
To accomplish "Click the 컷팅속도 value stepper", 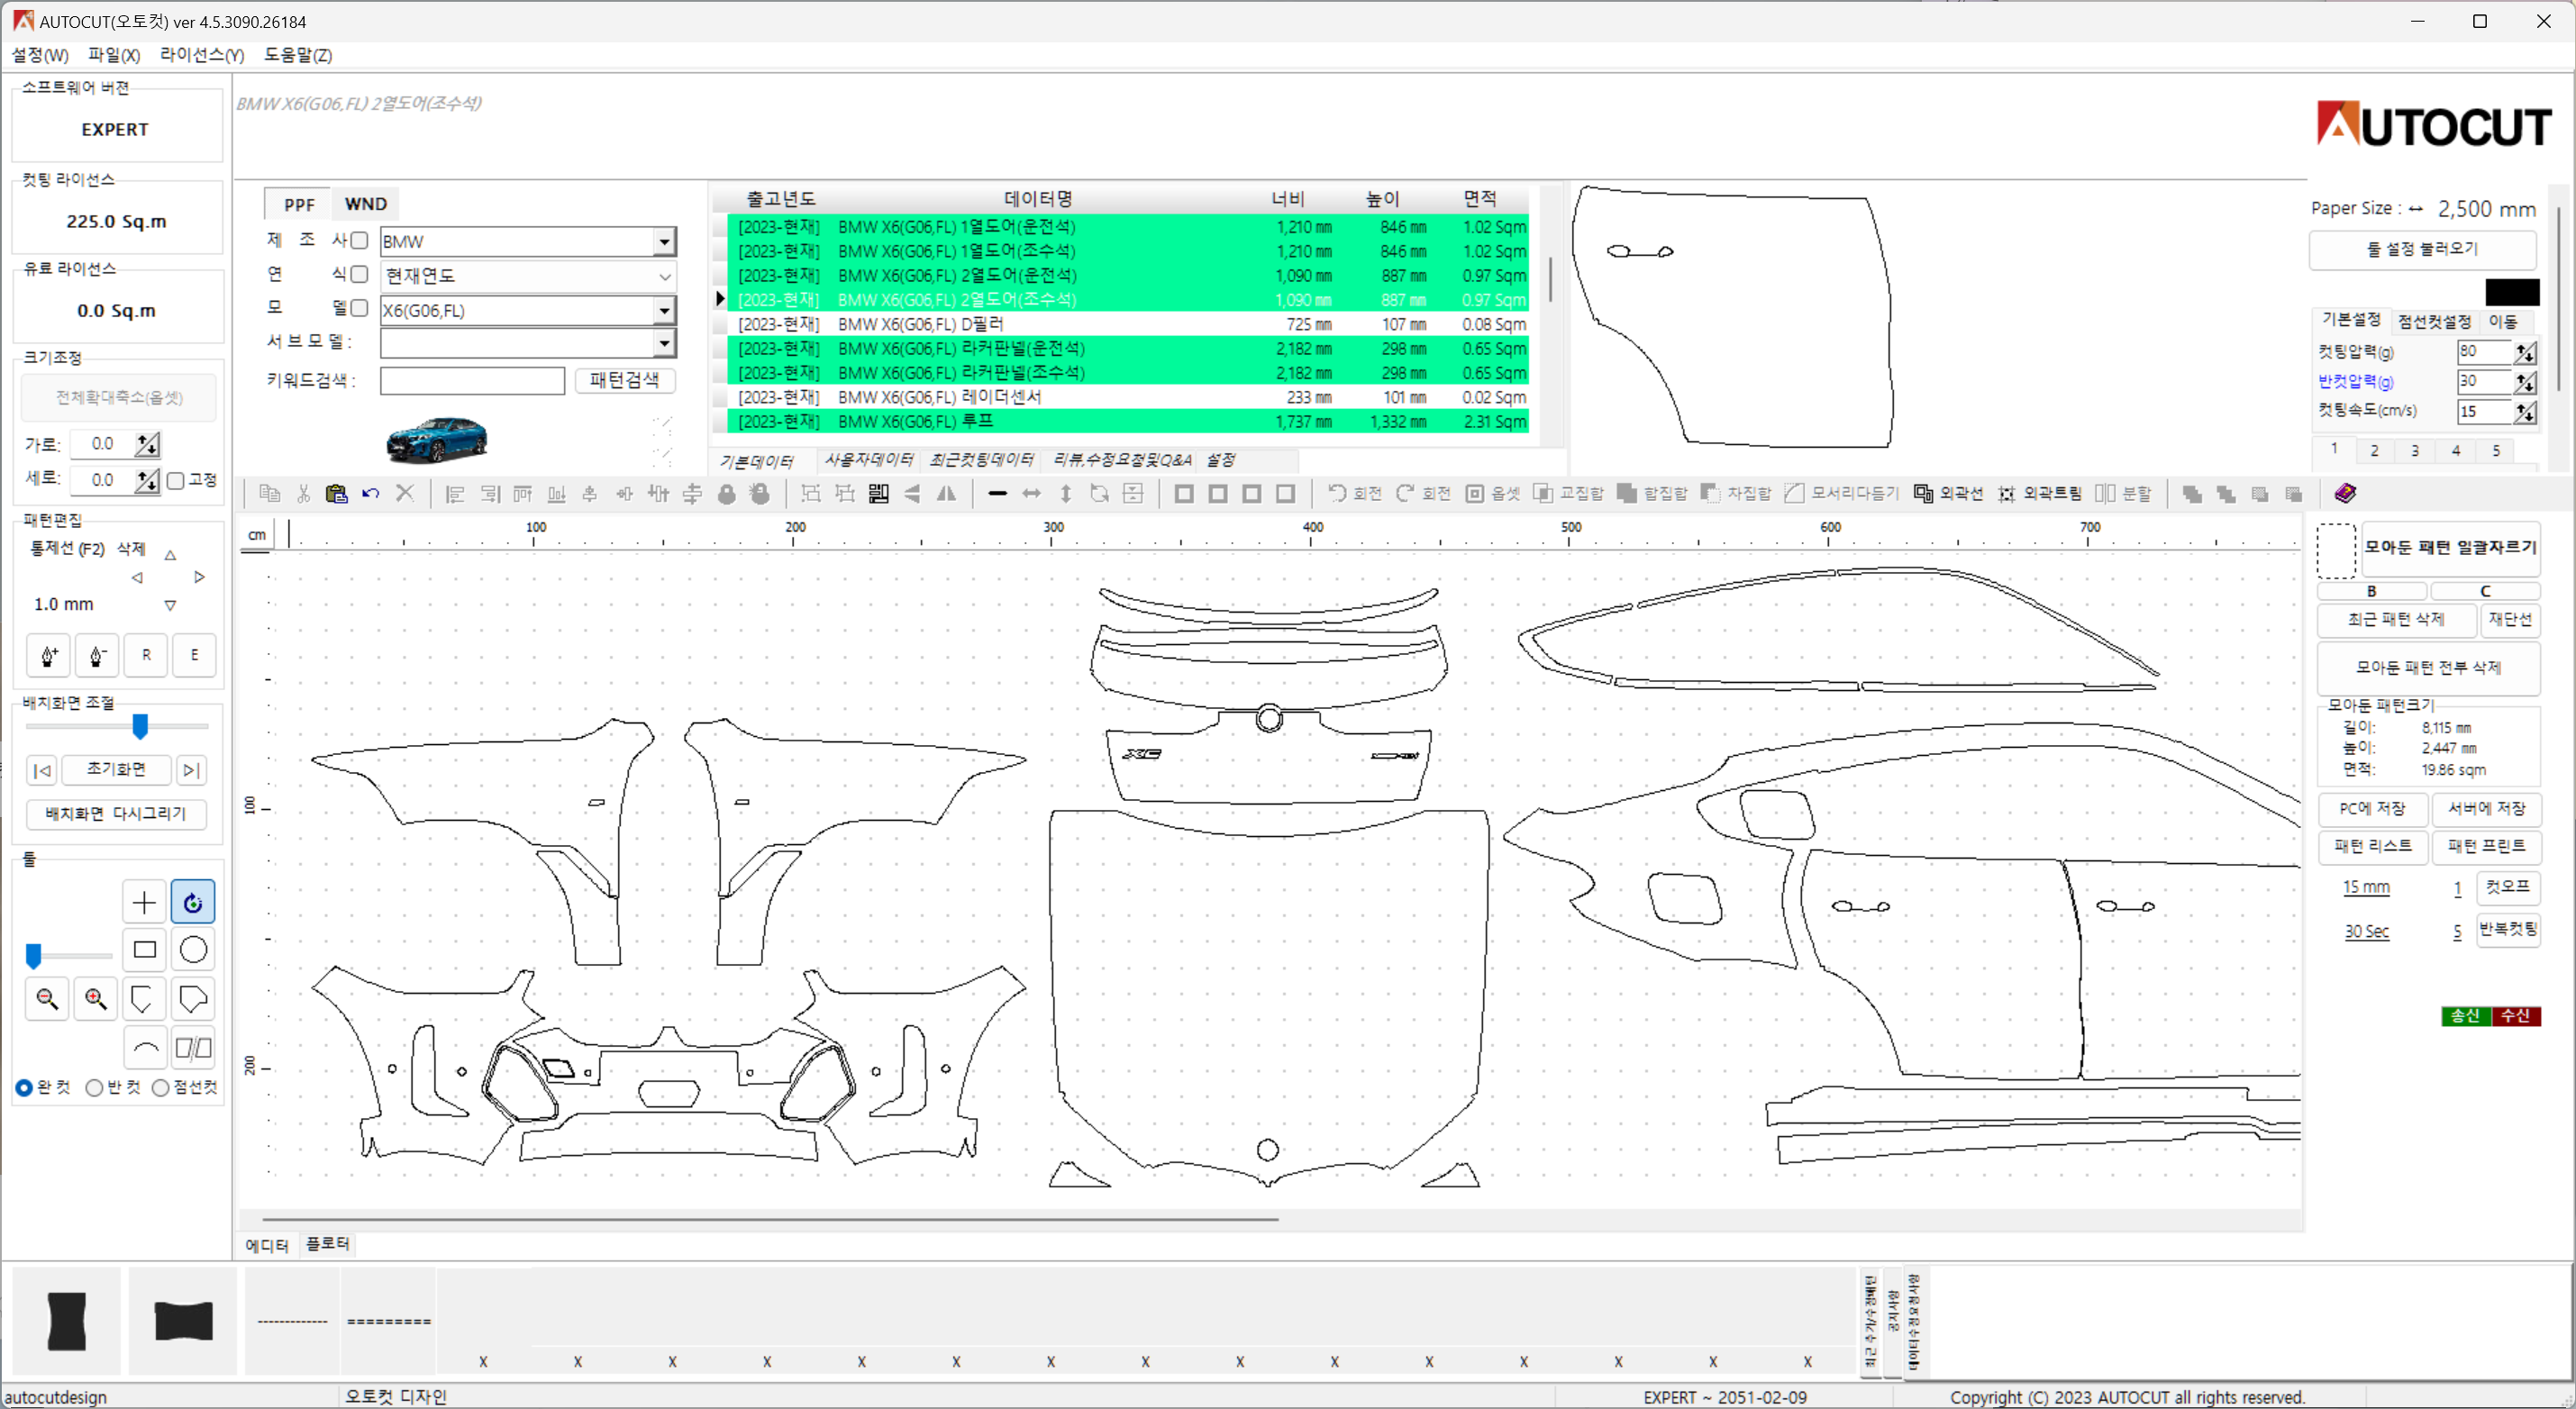I will (x=2525, y=411).
